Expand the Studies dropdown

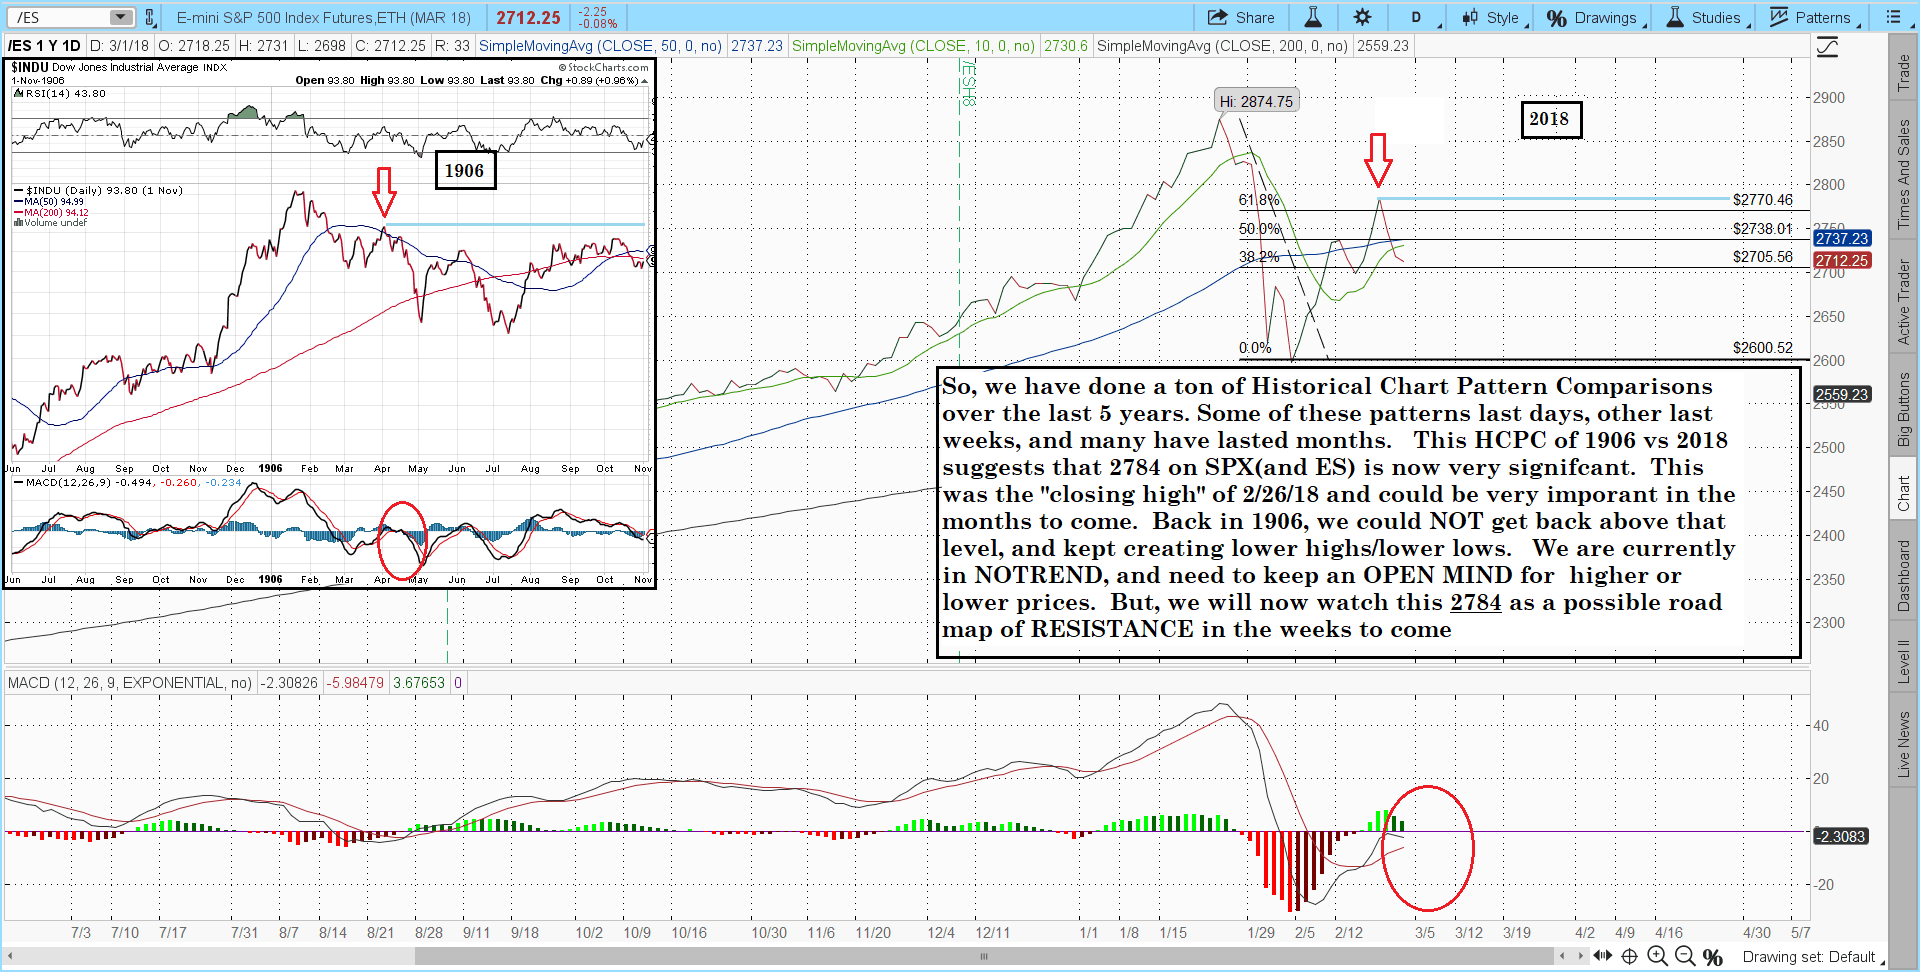click(x=1705, y=17)
